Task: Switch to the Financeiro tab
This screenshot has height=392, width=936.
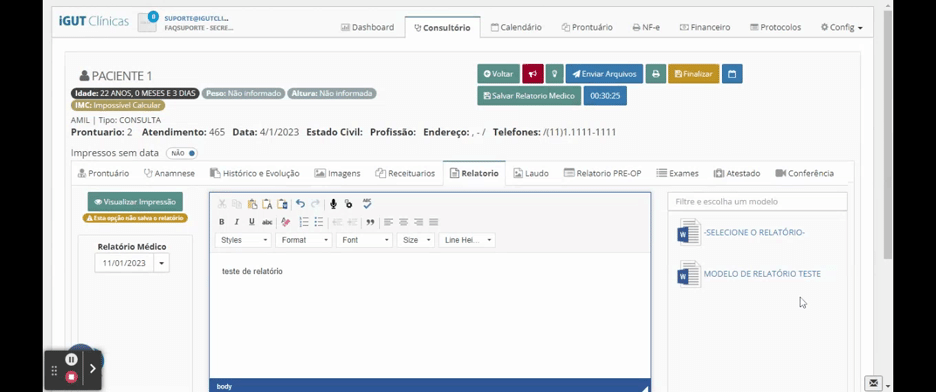Action: tap(705, 27)
